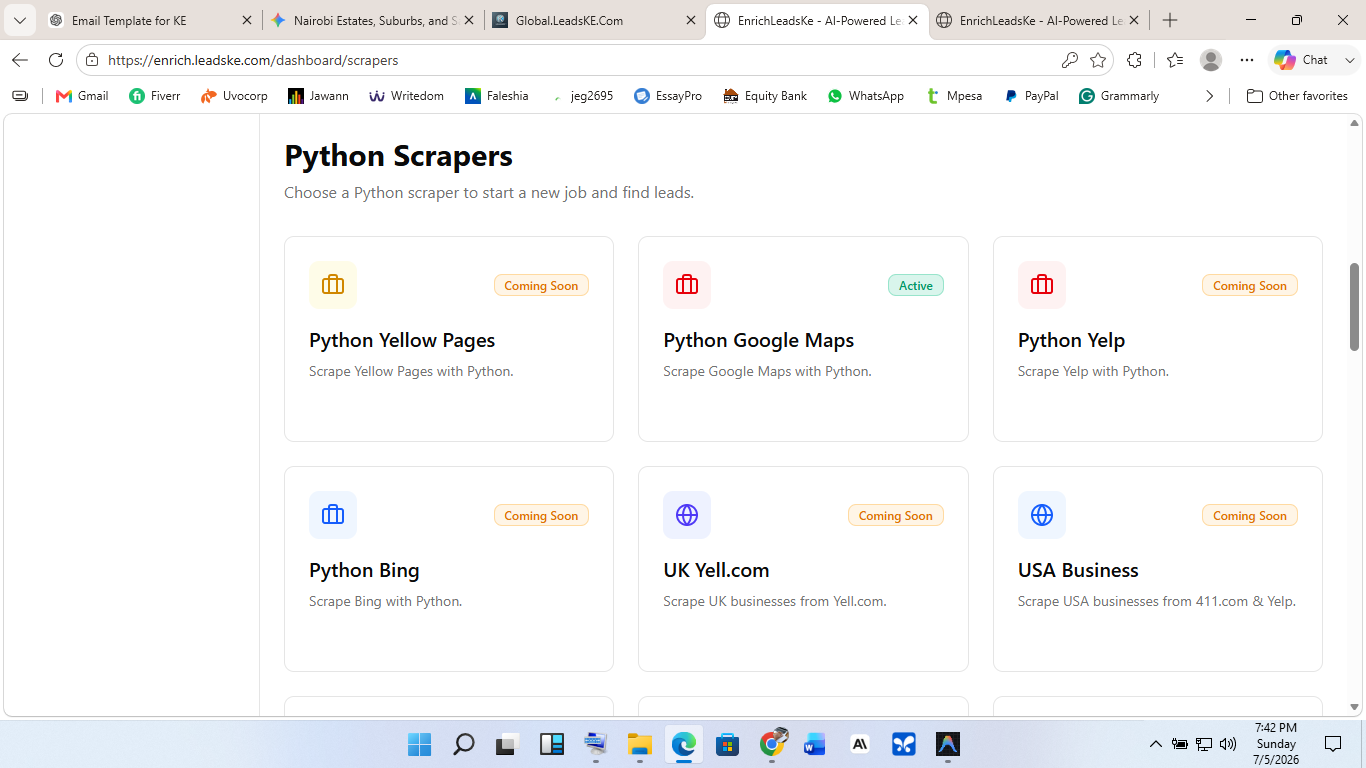Open the PayPal bookmark
1366x768 pixels.
(x=1031, y=96)
